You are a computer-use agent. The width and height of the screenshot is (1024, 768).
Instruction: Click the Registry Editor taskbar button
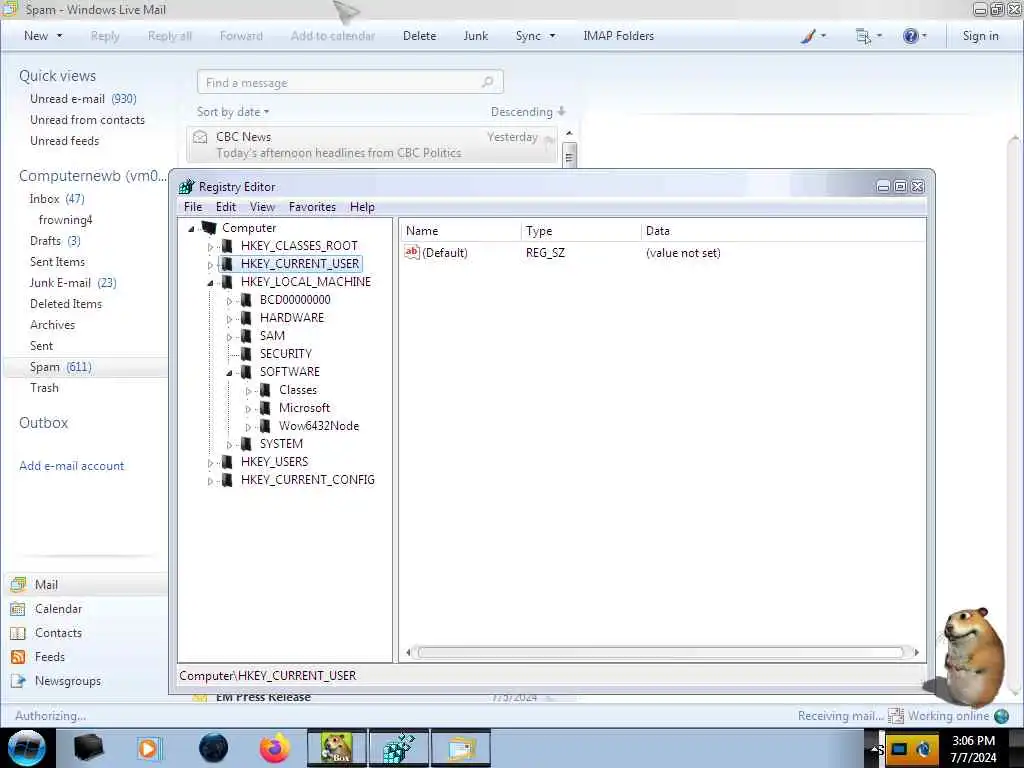[x=399, y=748]
